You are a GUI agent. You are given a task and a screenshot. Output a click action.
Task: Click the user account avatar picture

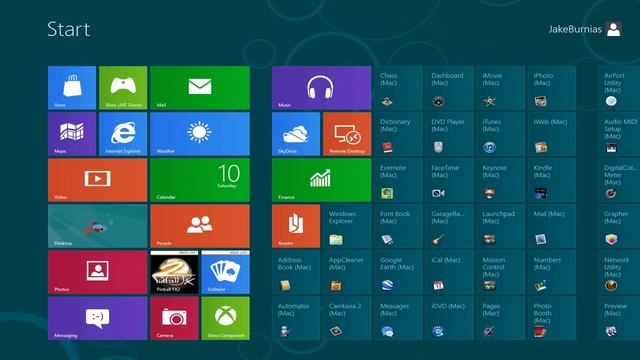pyautogui.click(x=613, y=29)
